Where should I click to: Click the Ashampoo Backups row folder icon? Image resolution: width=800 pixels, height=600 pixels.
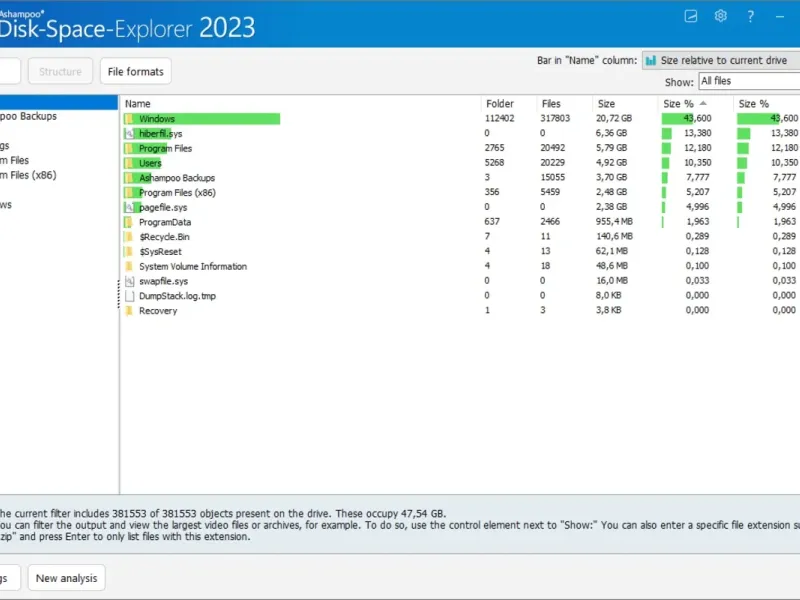pyautogui.click(x=129, y=178)
